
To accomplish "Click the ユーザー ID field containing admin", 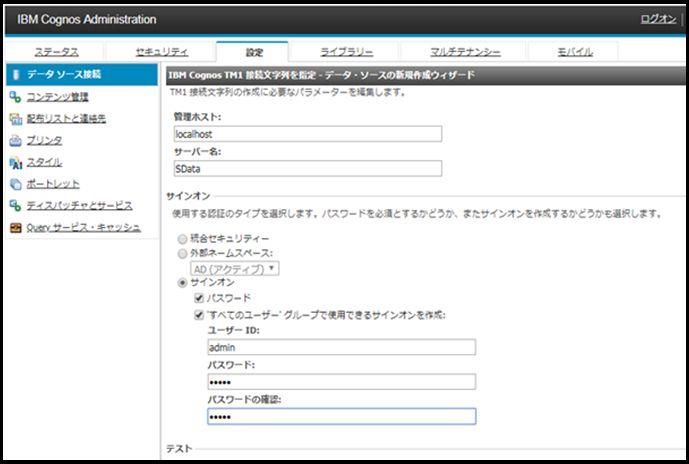I will pyautogui.click(x=341, y=347).
